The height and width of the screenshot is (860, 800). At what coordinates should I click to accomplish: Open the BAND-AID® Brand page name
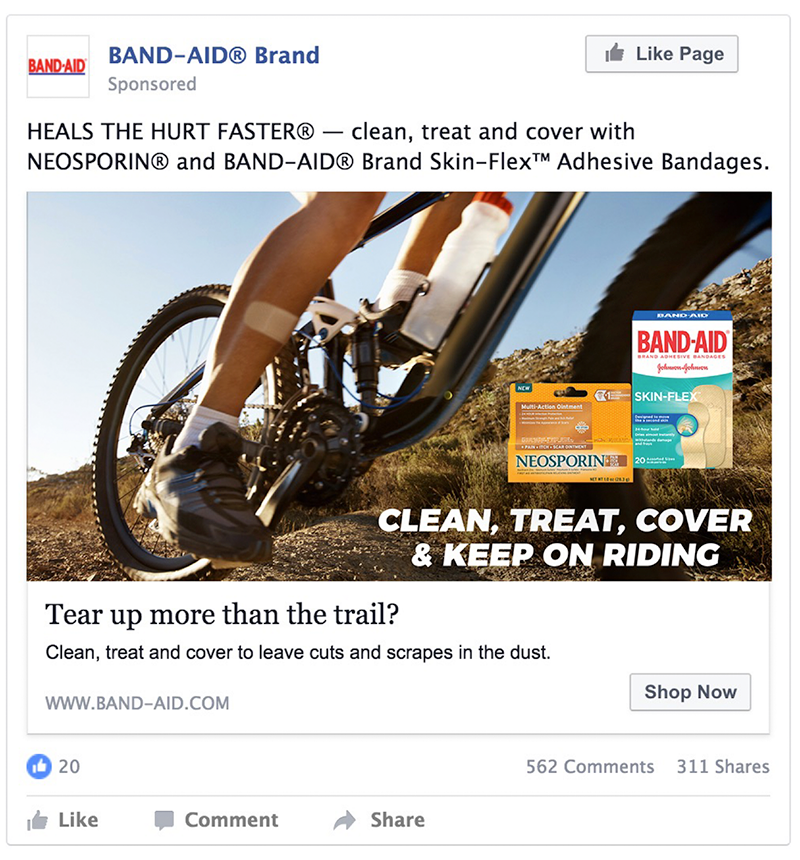pyautogui.click(x=214, y=55)
